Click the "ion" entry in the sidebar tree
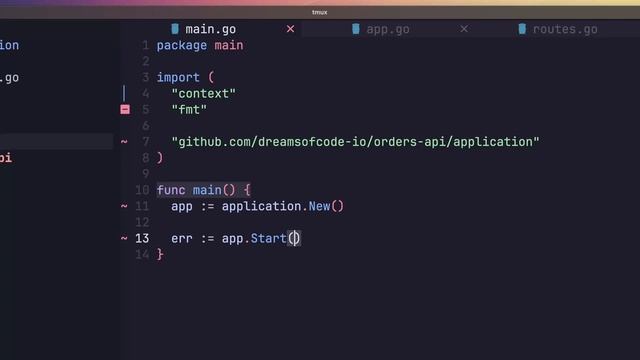Image resolution: width=640 pixels, height=360 pixels. coord(9,45)
